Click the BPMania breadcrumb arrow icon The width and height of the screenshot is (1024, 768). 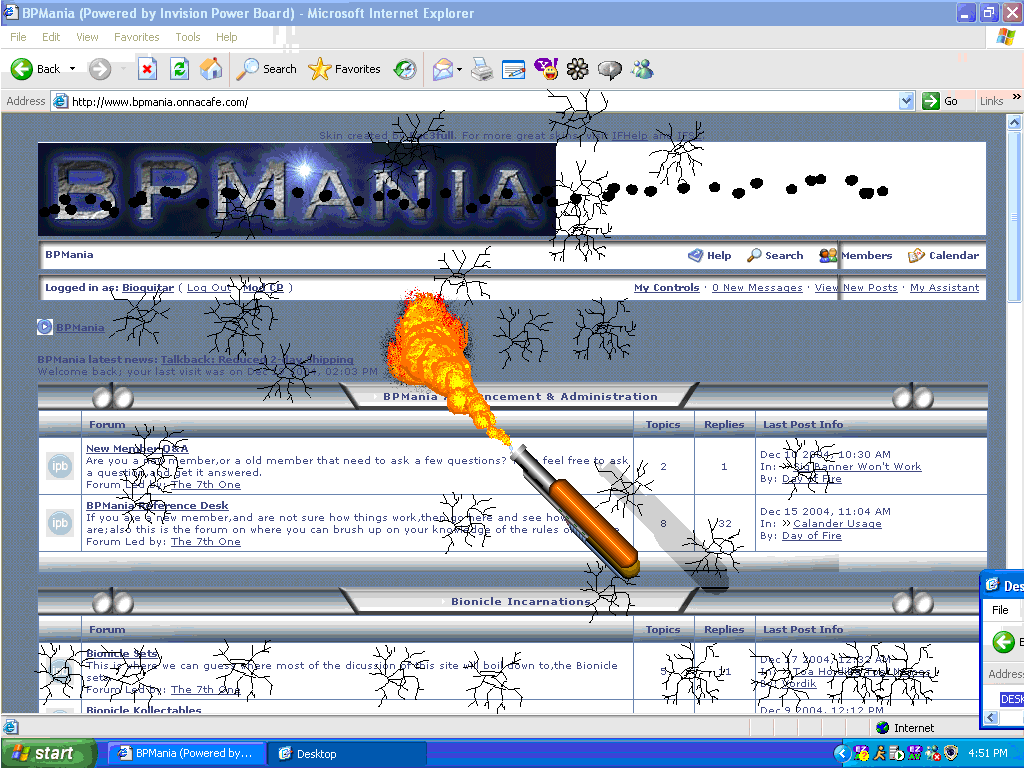[x=44, y=327]
